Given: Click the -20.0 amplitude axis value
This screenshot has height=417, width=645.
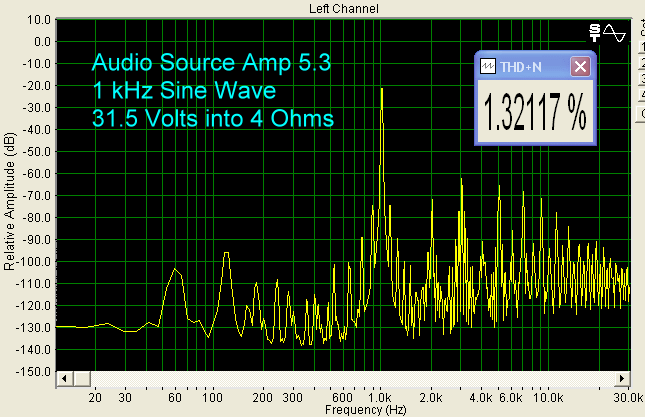Looking at the screenshot, I should 36,86.
